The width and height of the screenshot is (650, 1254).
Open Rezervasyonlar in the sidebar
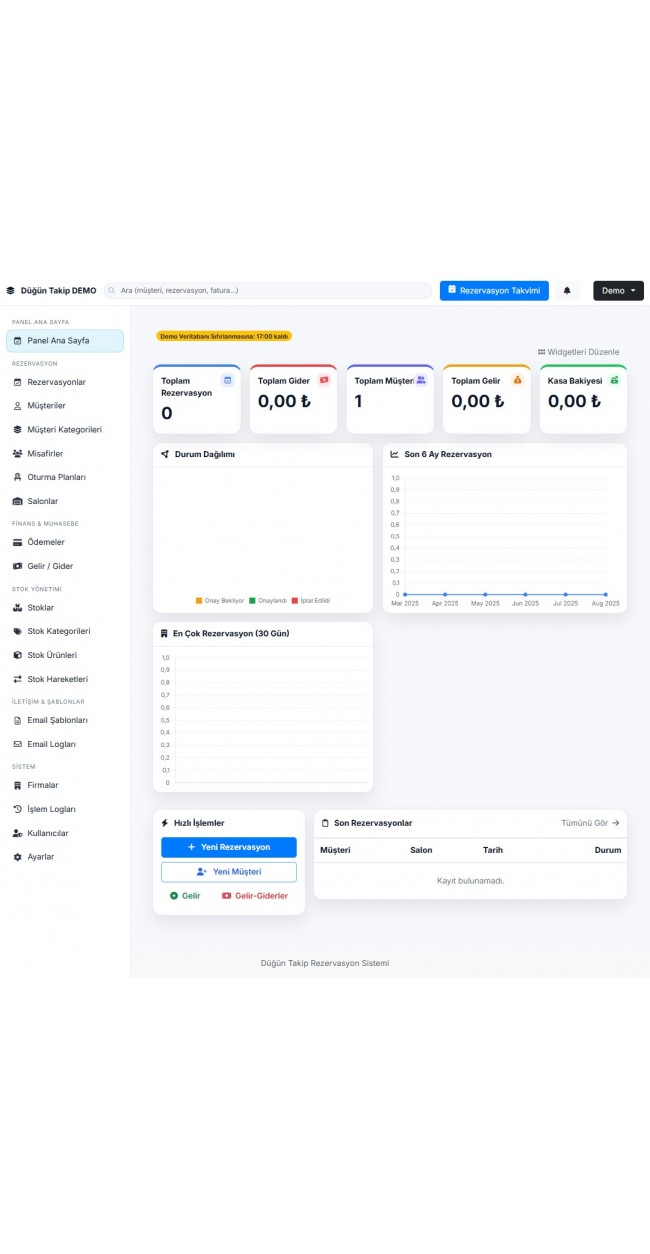pyautogui.click(x=56, y=382)
